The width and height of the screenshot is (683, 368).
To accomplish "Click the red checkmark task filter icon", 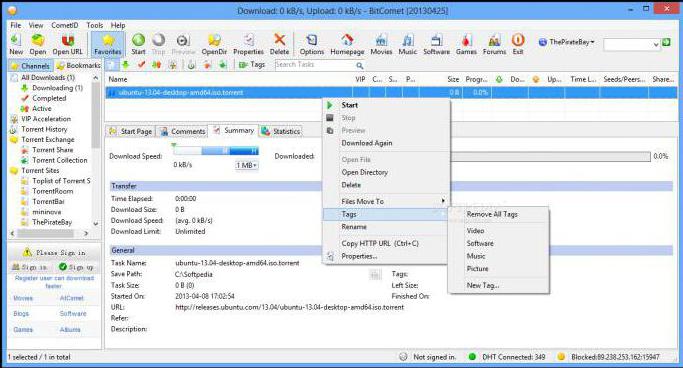I will 141,65.
